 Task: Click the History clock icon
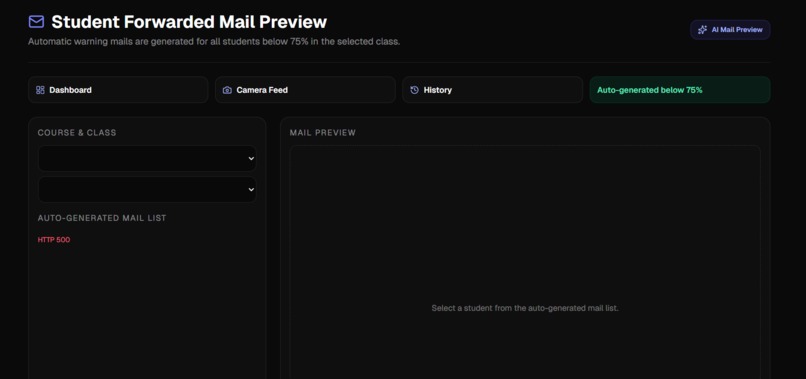coord(414,90)
